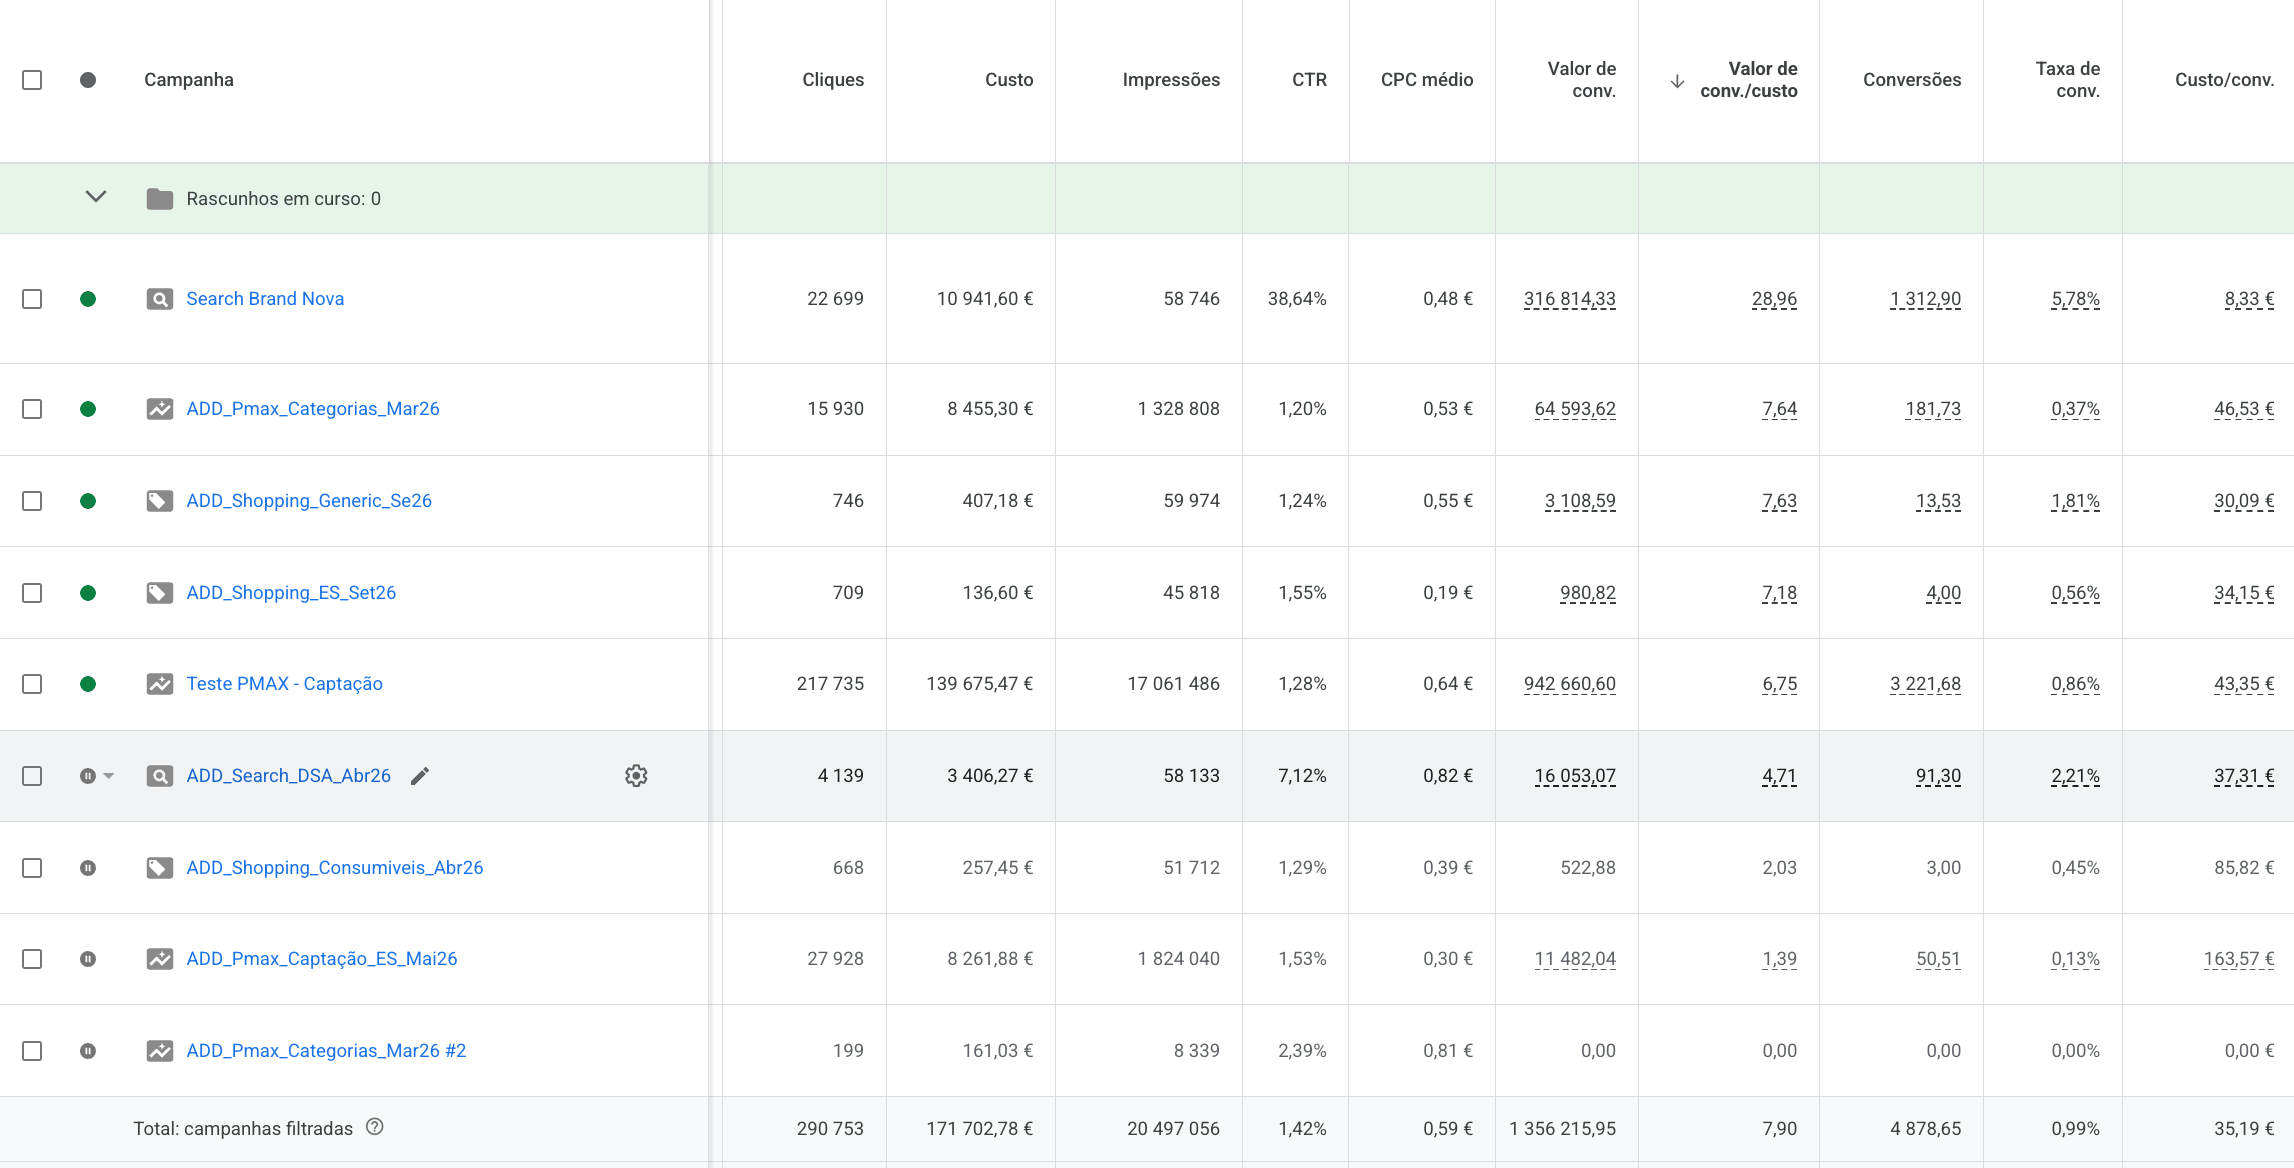This screenshot has height=1168, width=2294.
Task: Tick the checkbox for ADD_Pmax_Categorias_Mar26 #2
Action: [x=32, y=1051]
